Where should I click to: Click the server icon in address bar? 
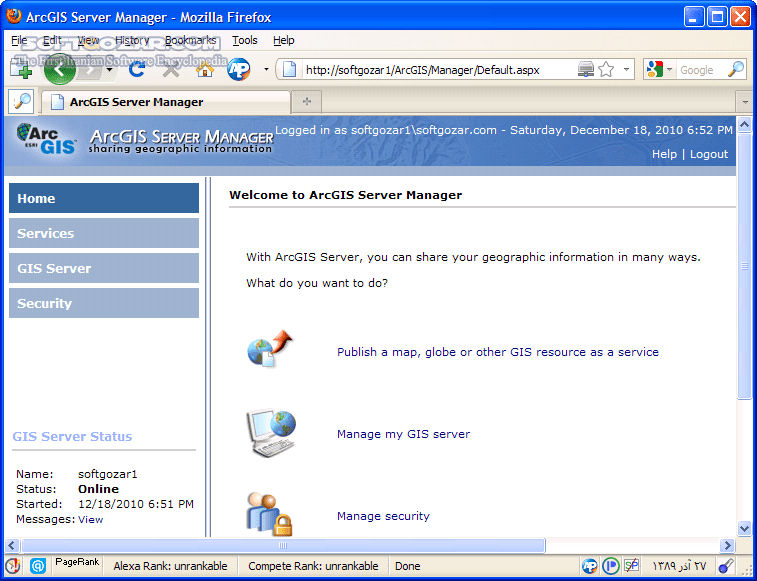(x=585, y=70)
